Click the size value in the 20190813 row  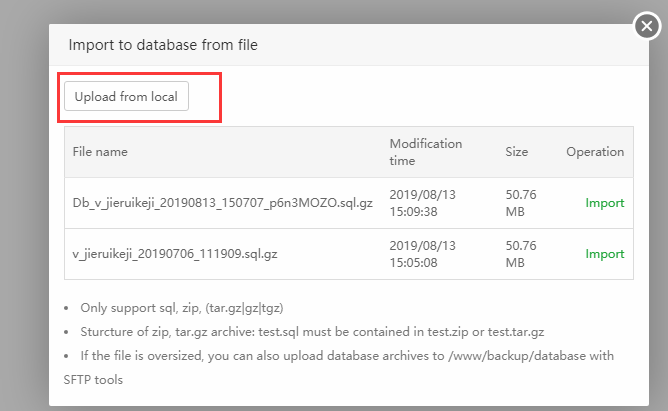[521, 203]
